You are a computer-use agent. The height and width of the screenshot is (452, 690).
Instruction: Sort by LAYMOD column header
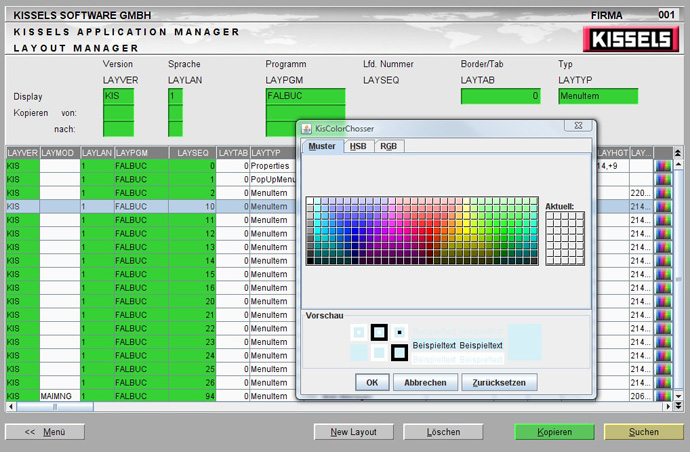60,153
